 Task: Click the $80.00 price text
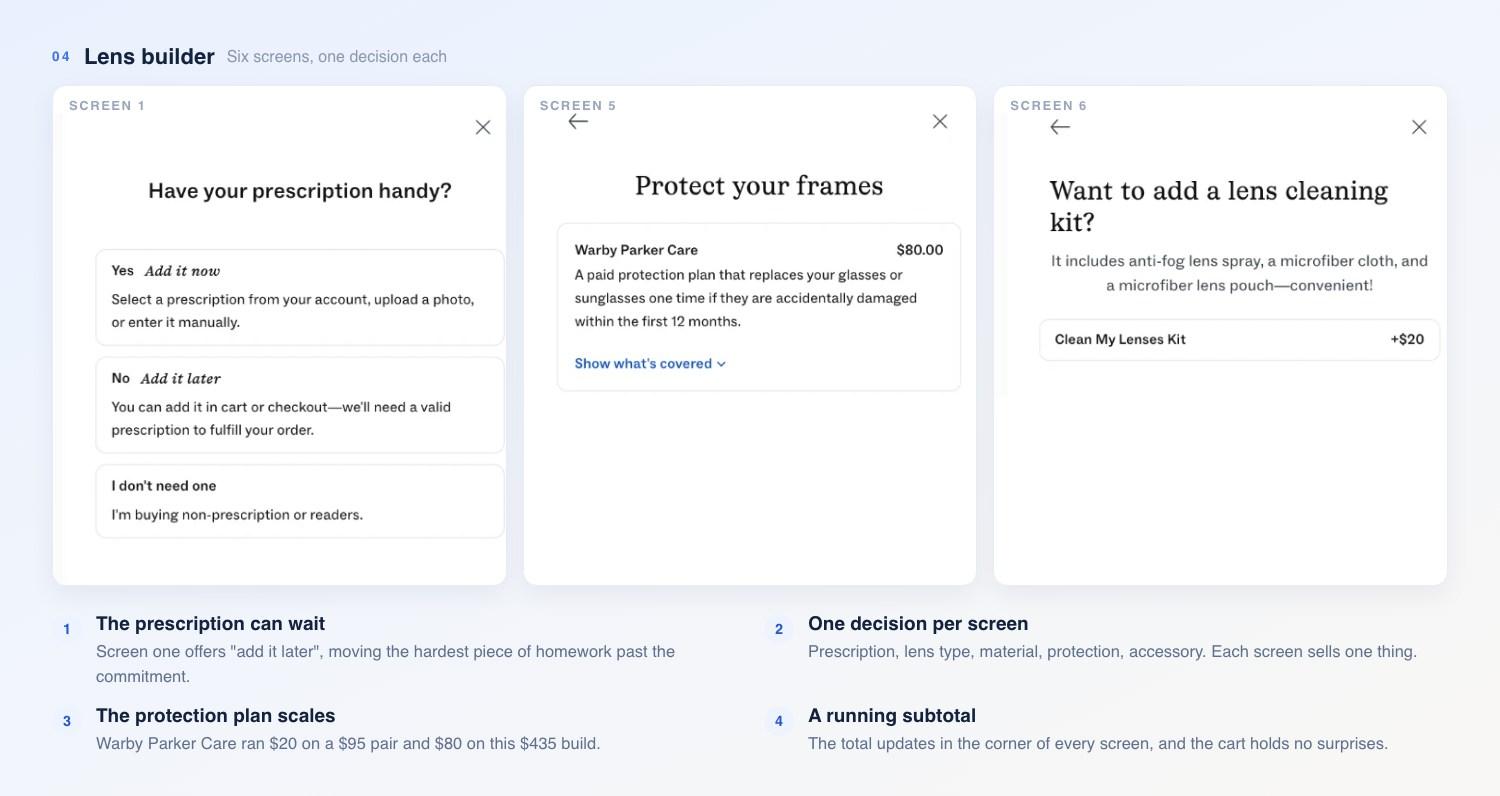click(x=920, y=250)
